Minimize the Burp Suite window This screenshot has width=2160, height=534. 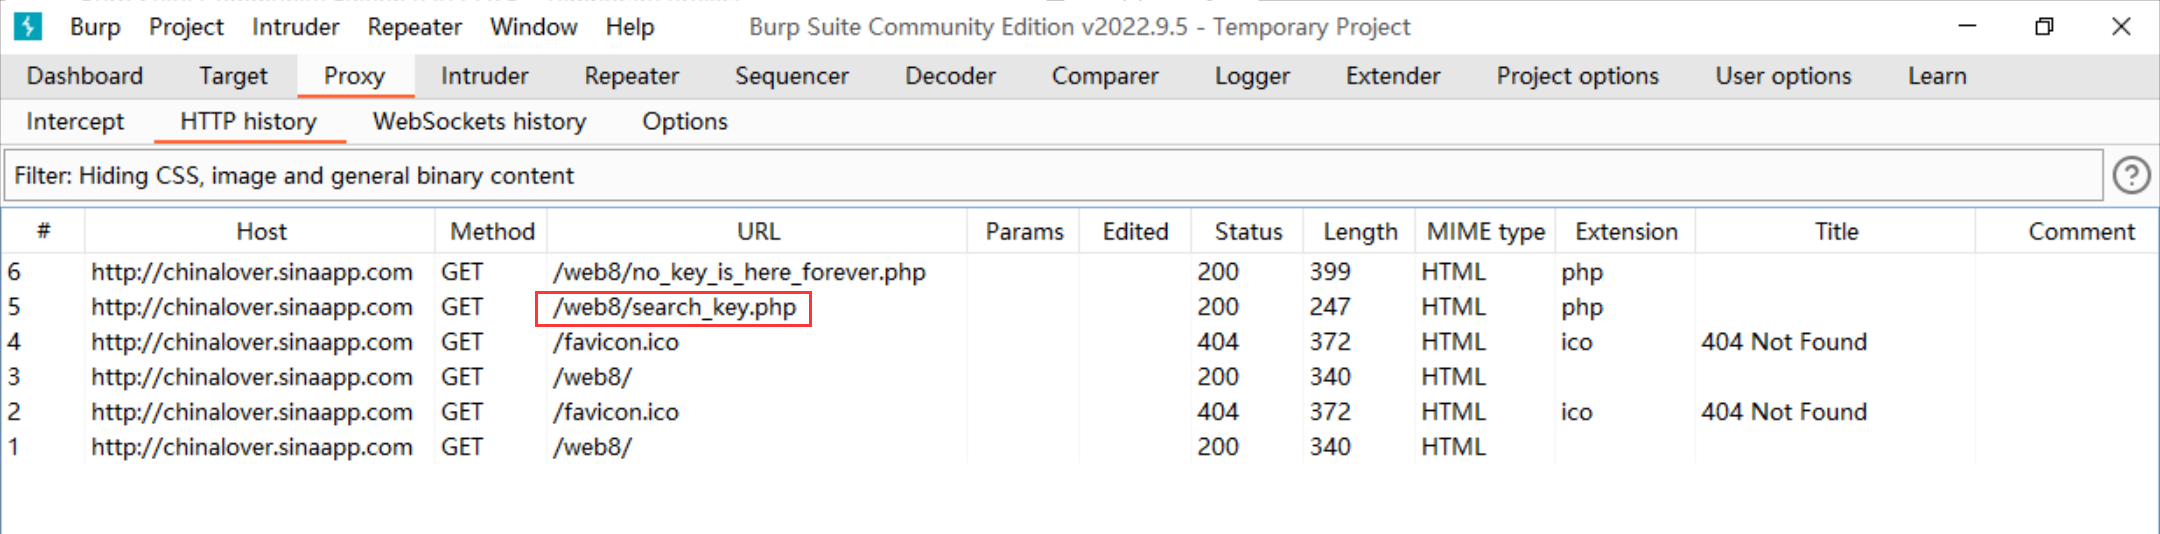1967,27
